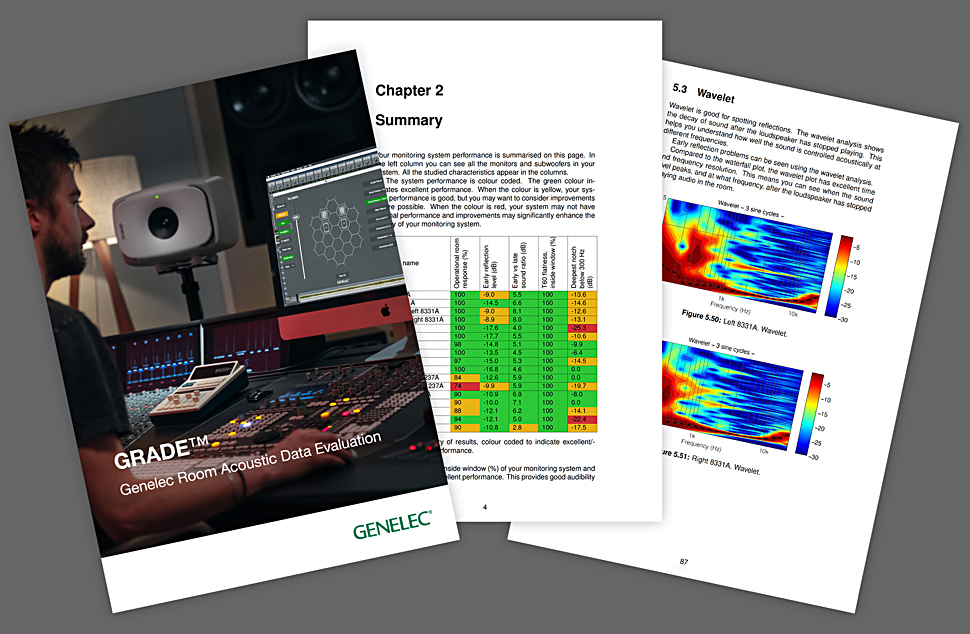970x634 pixels.
Task: Click the yellow "88" cell in the table
Action: 465,411
